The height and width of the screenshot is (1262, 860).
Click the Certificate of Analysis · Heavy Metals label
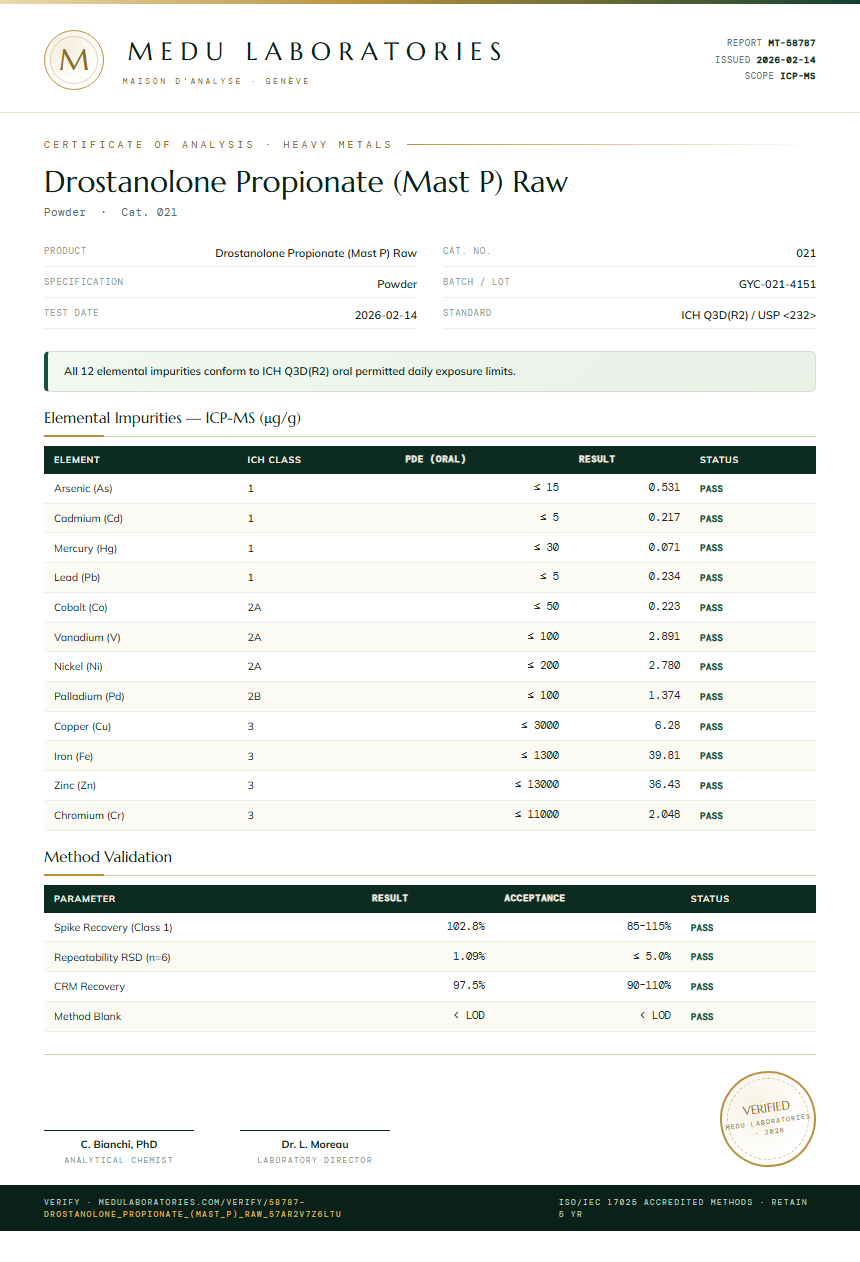pyautogui.click(x=218, y=145)
